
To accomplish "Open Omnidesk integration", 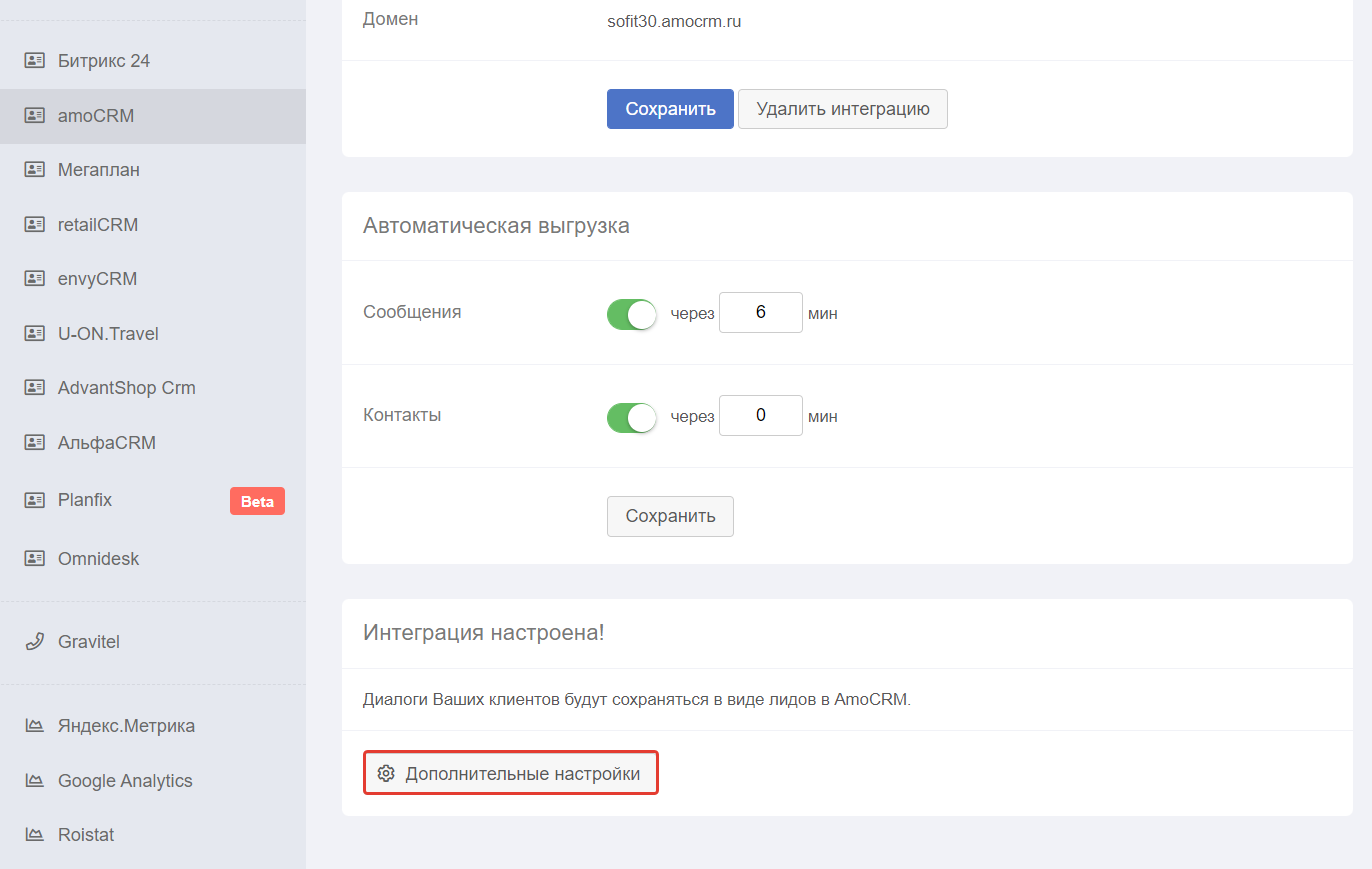I will pyautogui.click(x=153, y=559).
